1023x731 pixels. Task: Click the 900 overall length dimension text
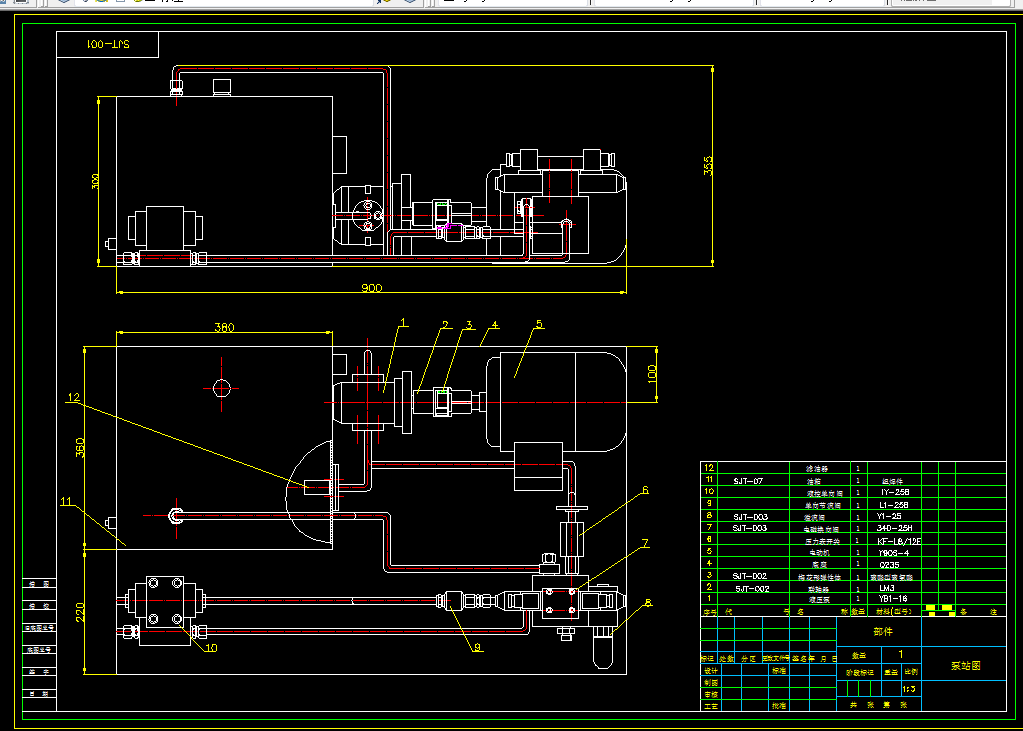pos(371,288)
